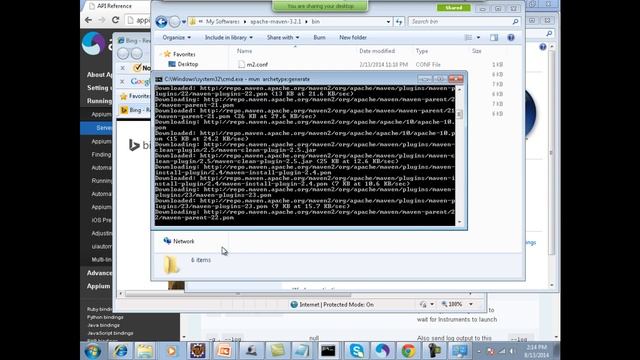
Task: Click the apache-maven-3.2.1 breadcrumb
Action: pyautogui.click(x=276, y=22)
